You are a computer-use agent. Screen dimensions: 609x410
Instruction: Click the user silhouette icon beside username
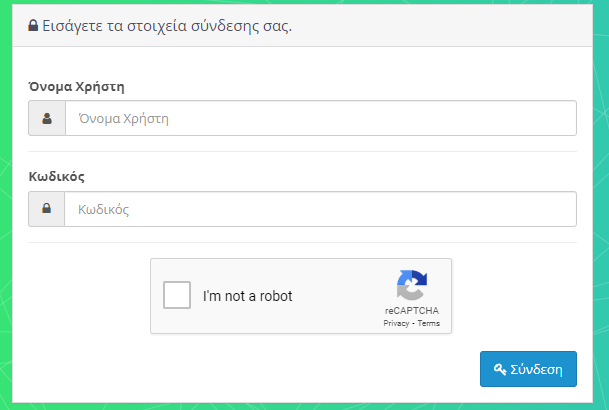coord(47,118)
